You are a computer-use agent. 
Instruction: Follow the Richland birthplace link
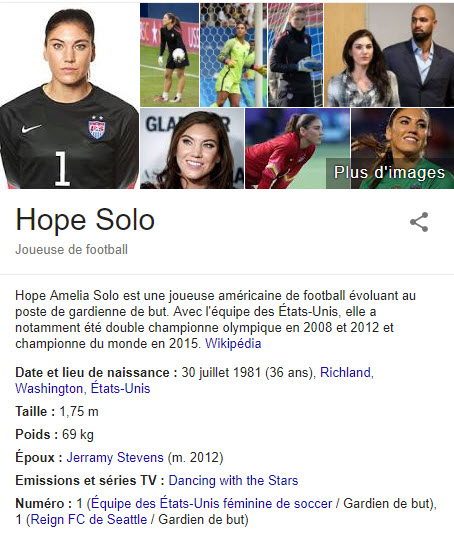pos(347,373)
